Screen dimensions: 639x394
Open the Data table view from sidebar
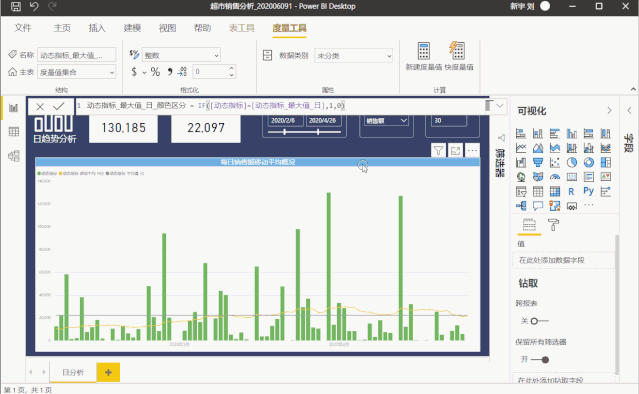point(13,132)
